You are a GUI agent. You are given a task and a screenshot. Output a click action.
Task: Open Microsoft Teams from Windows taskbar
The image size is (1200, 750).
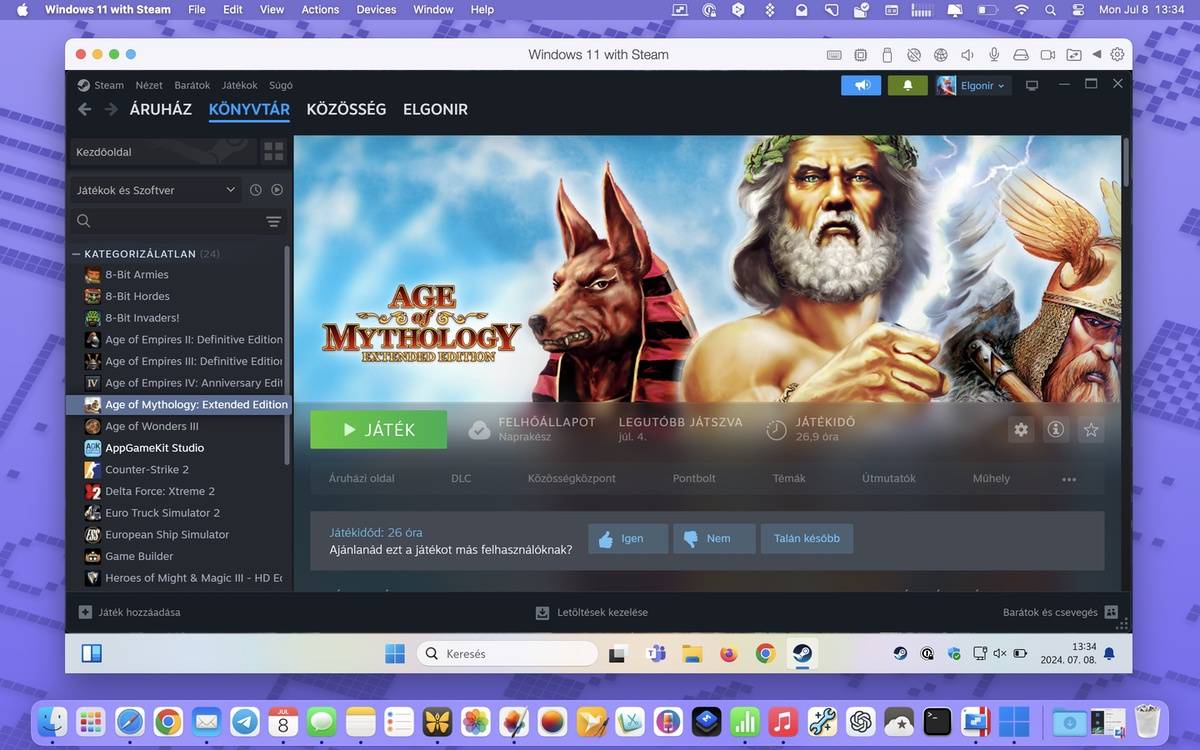tap(655, 654)
